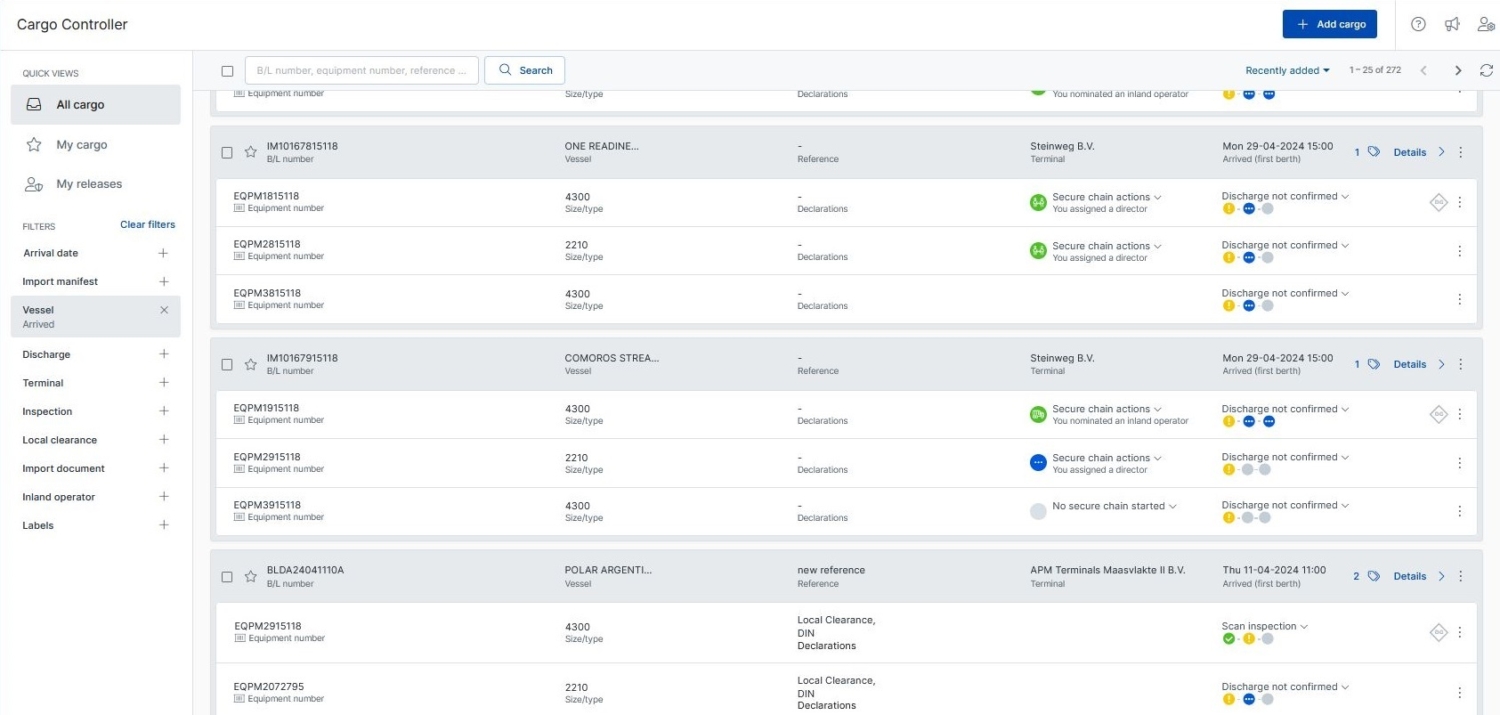The image size is (1500, 715).
Task: Open kebab menu for BLDA24041110A row
Action: coord(1460,577)
